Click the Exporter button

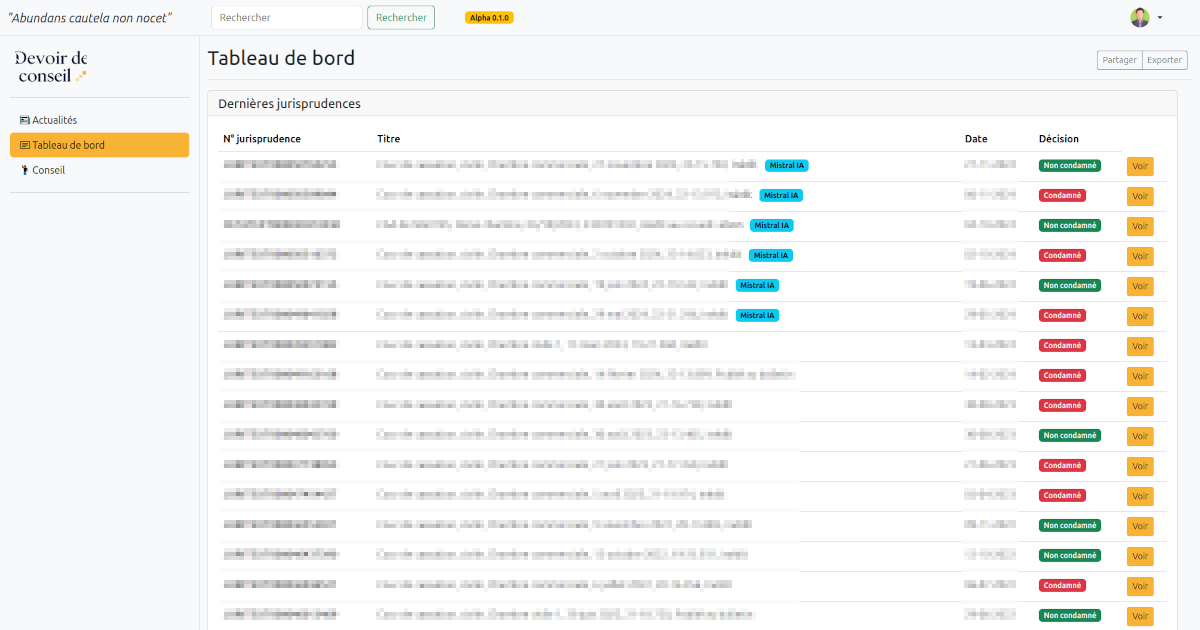coord(1164,60)
